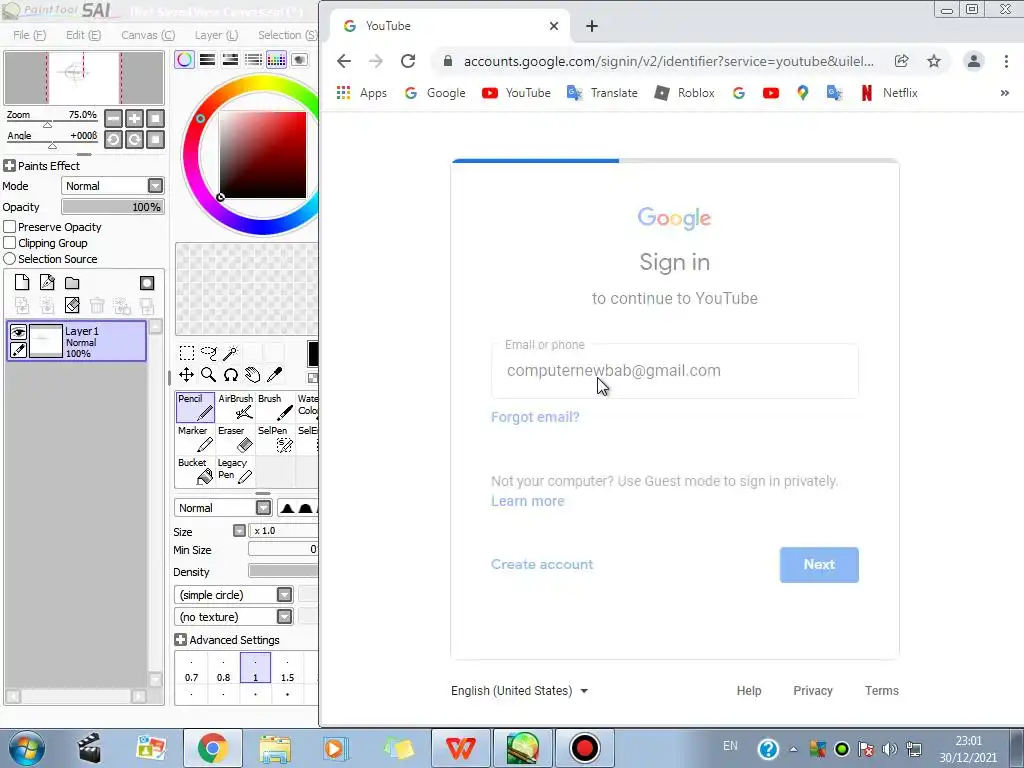Screen dimensions: 1024x768
Task: Click the Learn more link
Action: pos(528,501)
